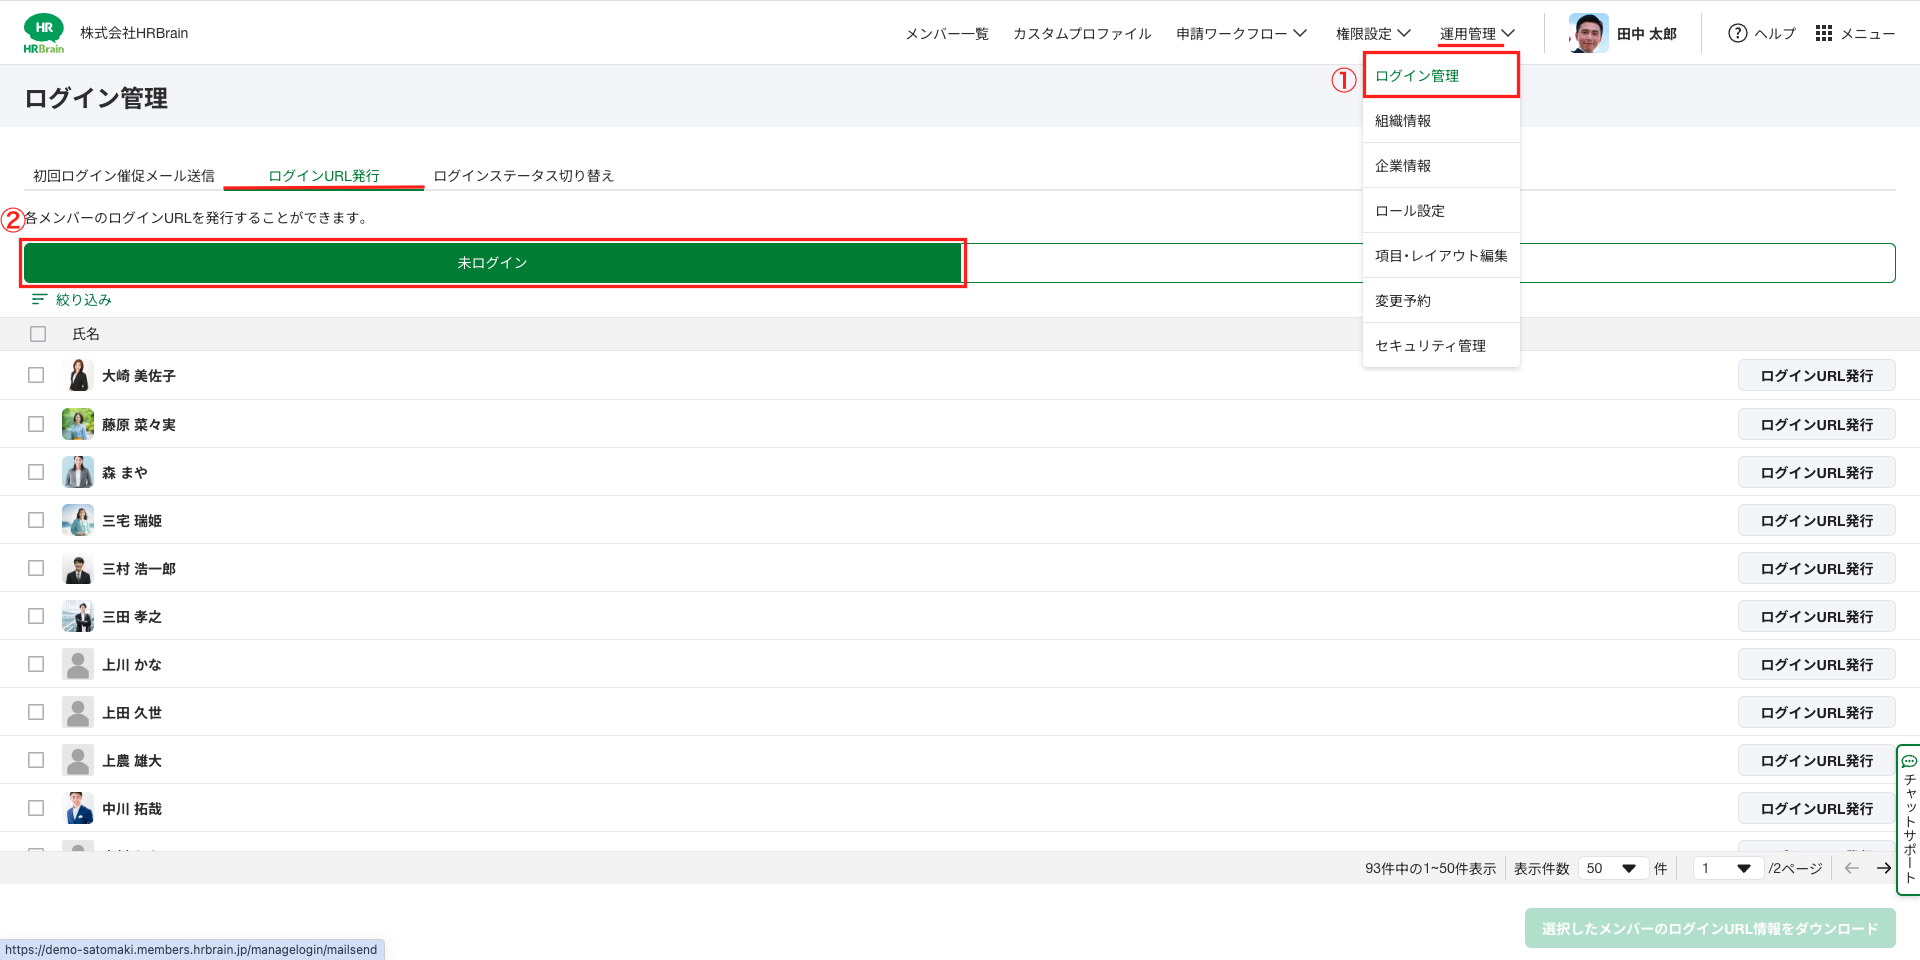Check the box for 三田 孝之
1920x960 pixels.
coord(36,616)
